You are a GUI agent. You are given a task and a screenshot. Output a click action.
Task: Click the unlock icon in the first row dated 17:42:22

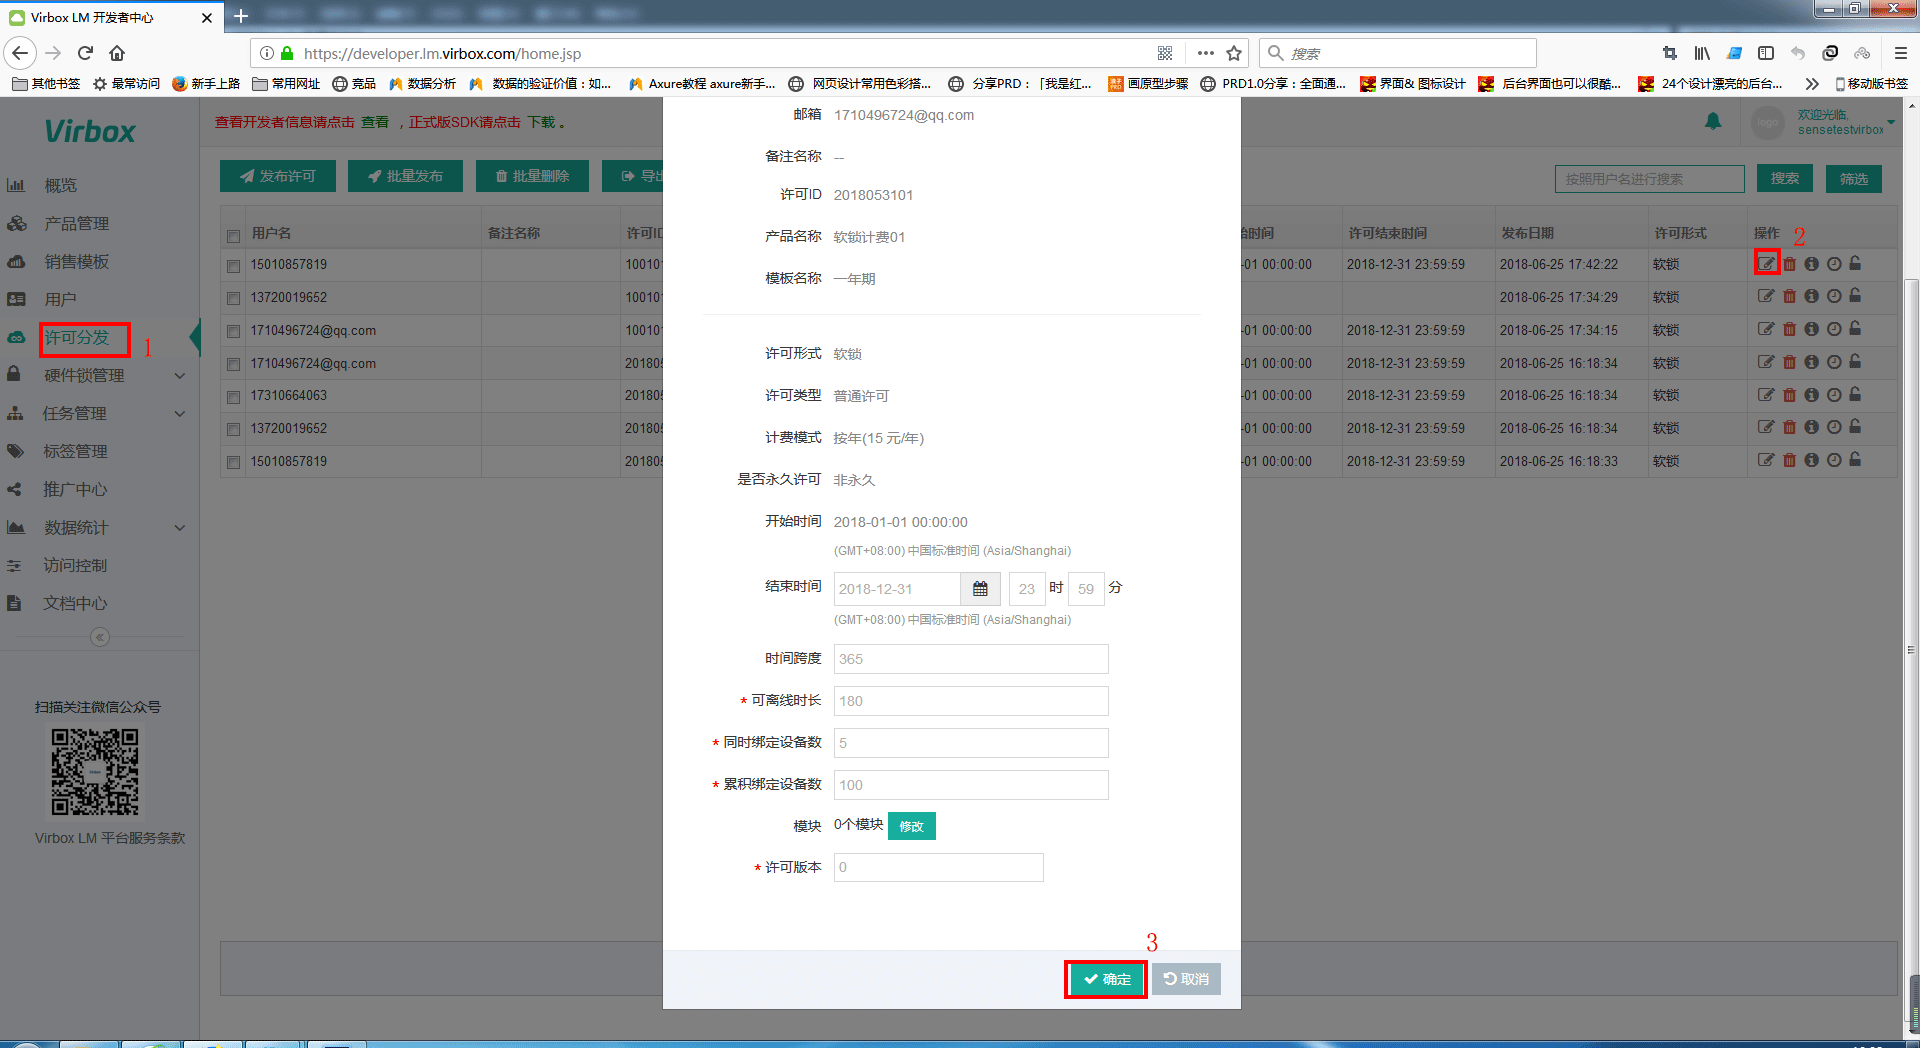click(1855, 264)
